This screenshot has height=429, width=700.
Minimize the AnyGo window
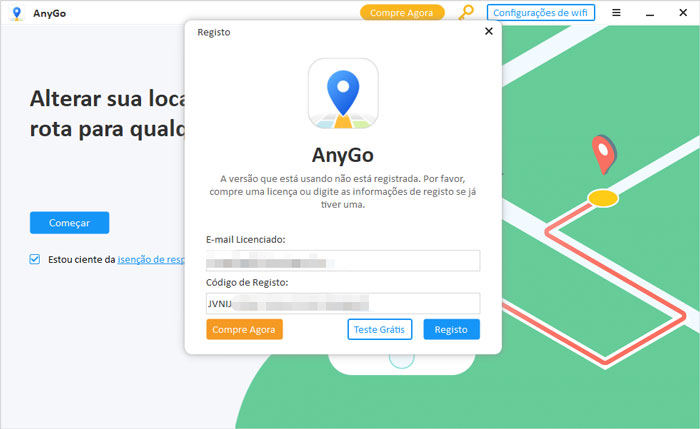tap(650, 13)
